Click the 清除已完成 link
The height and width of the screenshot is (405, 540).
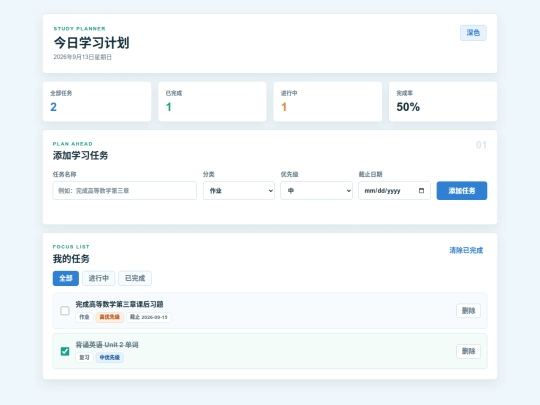[466, 250]
